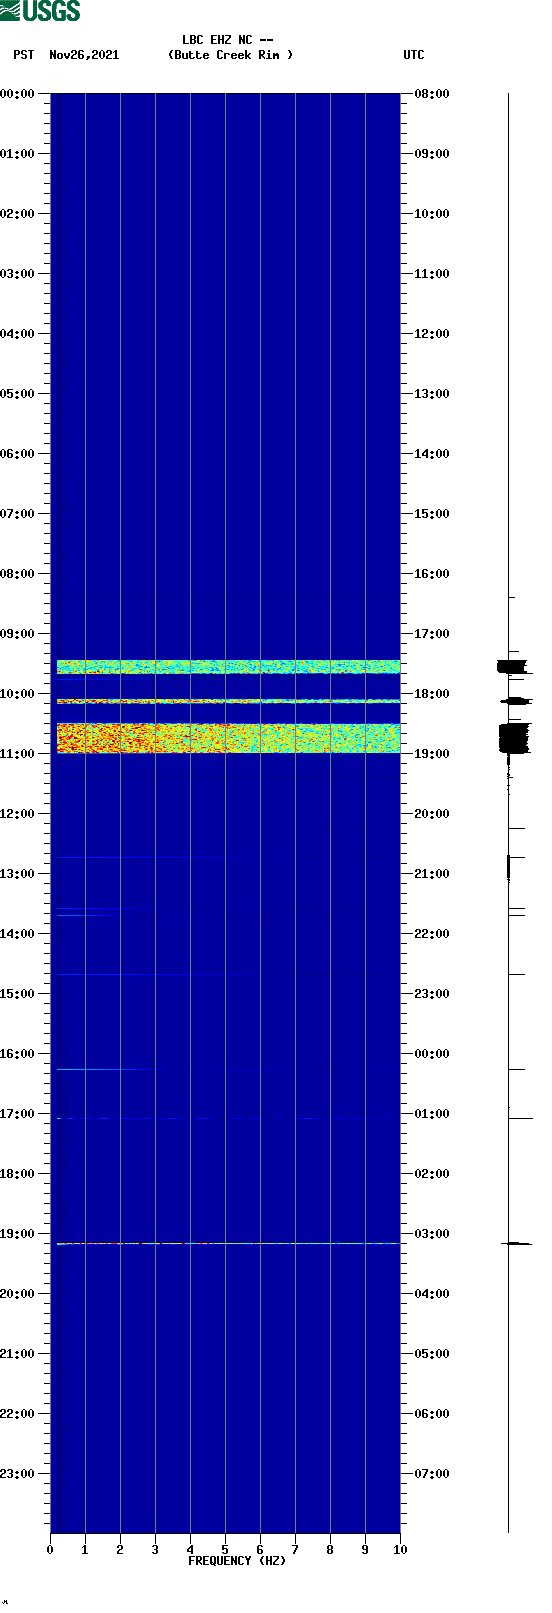Click the noise band near 09:30 PST
Viewport: 552px width, 1613px height.
pyautogui.click(x=228, y=666)
